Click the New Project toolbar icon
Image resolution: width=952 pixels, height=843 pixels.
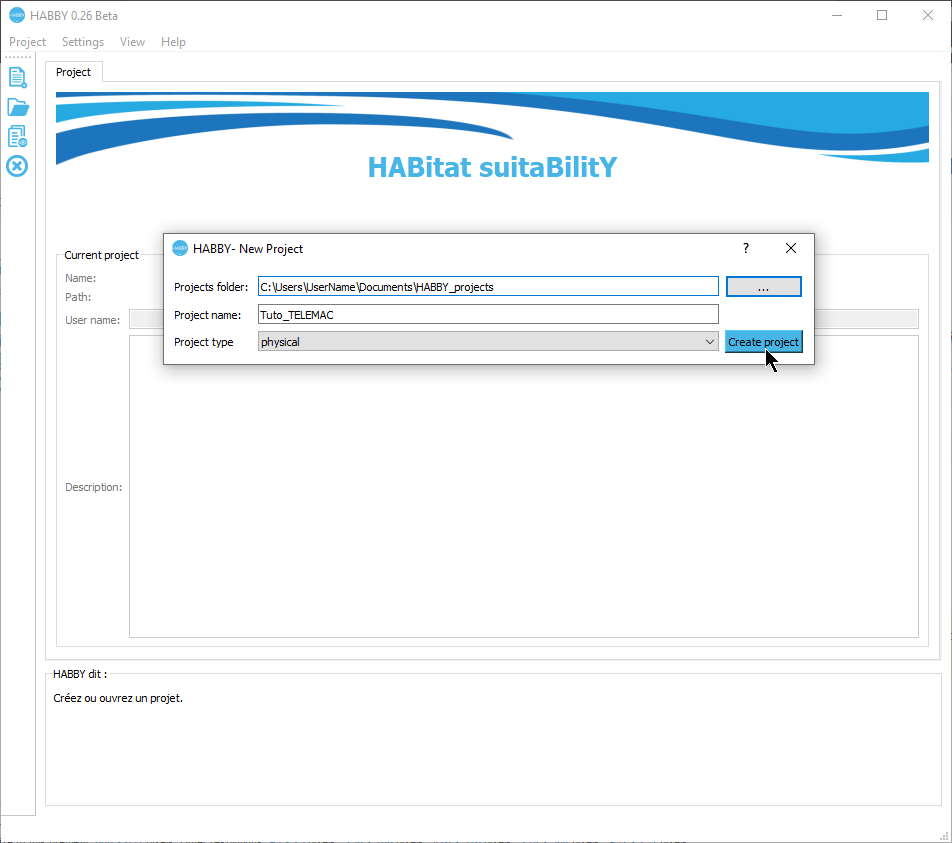coord(17,77)
